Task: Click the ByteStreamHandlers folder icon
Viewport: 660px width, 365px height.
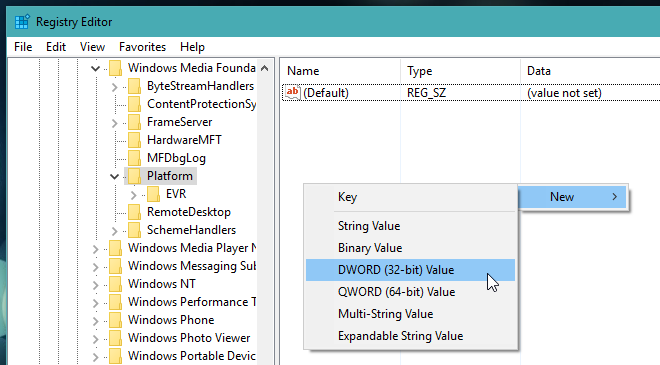Action: click(x=134, y=86)
